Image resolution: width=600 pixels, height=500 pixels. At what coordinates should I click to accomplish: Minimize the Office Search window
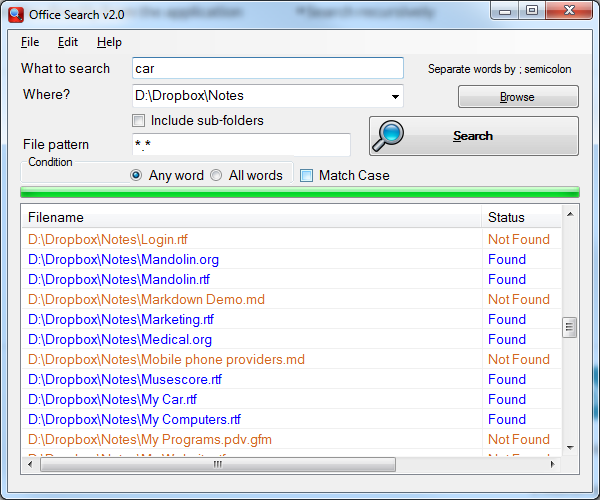tap(505, 10)
